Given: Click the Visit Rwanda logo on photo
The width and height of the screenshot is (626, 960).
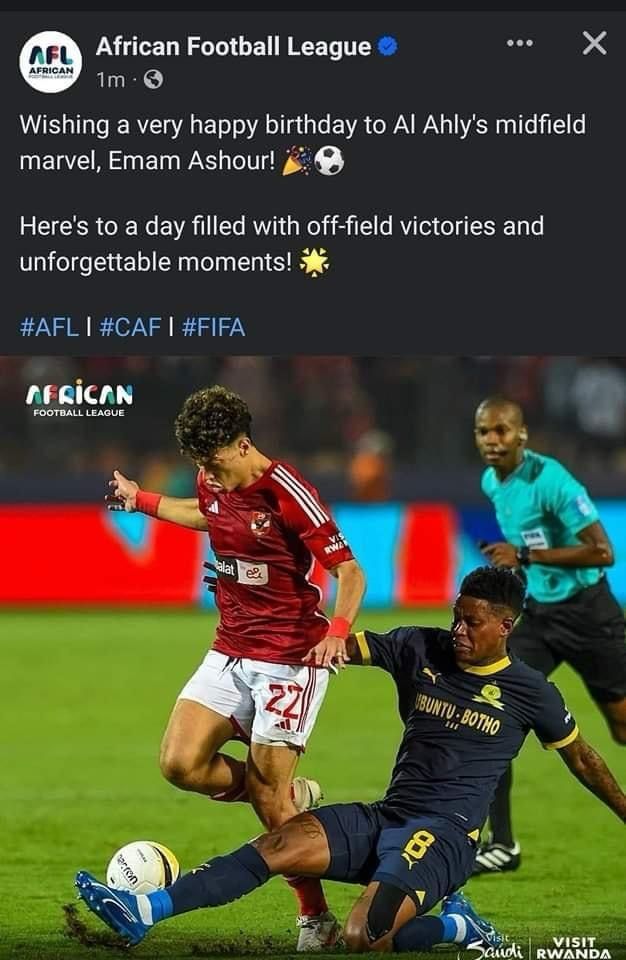Looking at the screenshot, I should pos(573,948).
